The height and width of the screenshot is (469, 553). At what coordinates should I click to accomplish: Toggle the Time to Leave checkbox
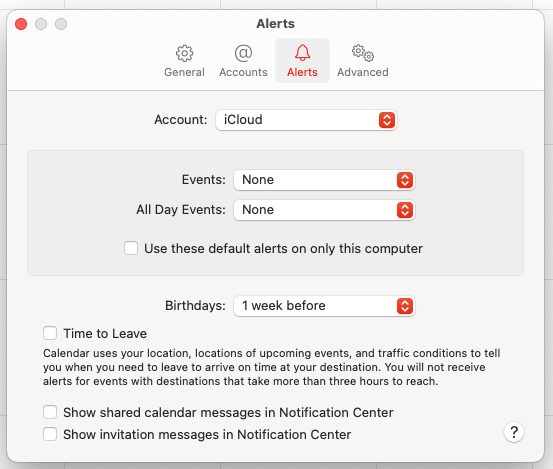[x=50, y=333]
